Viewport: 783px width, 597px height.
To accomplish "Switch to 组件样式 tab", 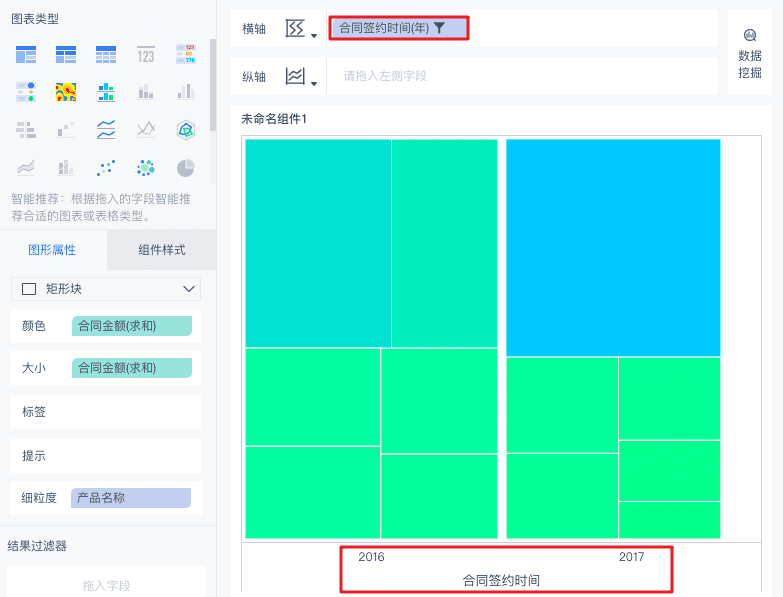I will pyautogui.click(x=162, y=250).
